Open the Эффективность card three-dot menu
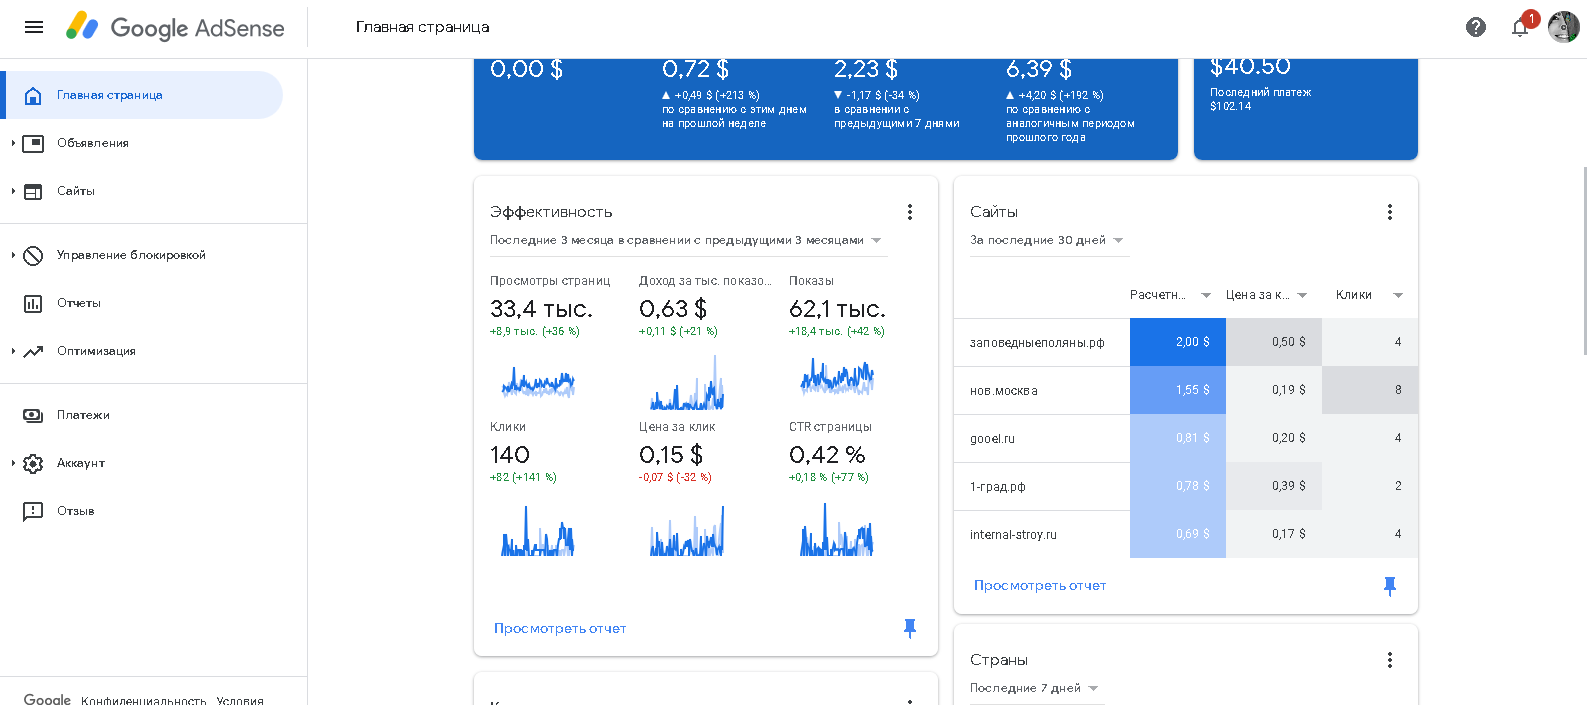This screenshot has height=705, width=1587. coord(910,212)
